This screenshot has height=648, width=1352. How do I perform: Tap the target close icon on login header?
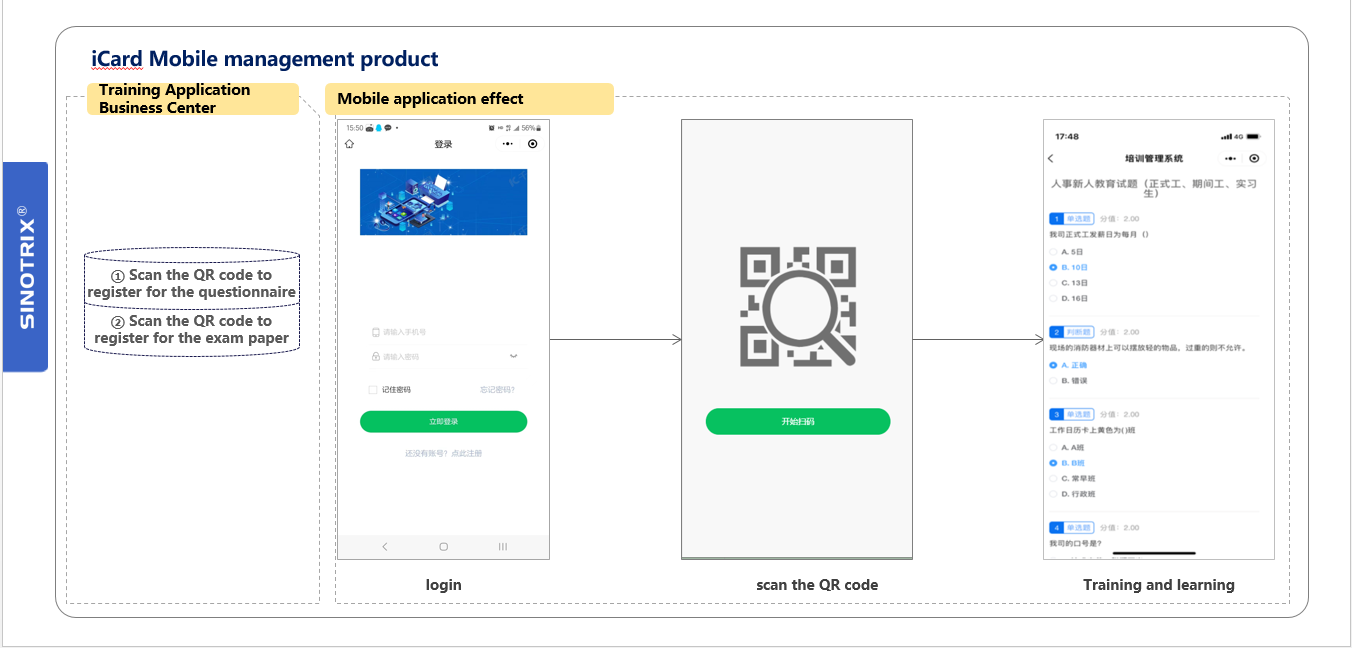pyautogui.click(x=532, y=144)
